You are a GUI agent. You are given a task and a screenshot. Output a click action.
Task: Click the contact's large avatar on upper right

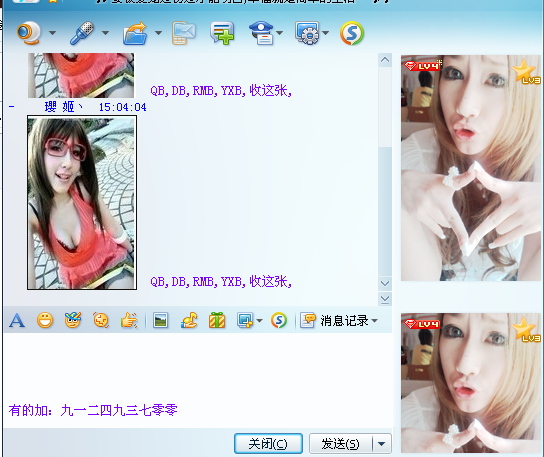(x=471, y=168)
